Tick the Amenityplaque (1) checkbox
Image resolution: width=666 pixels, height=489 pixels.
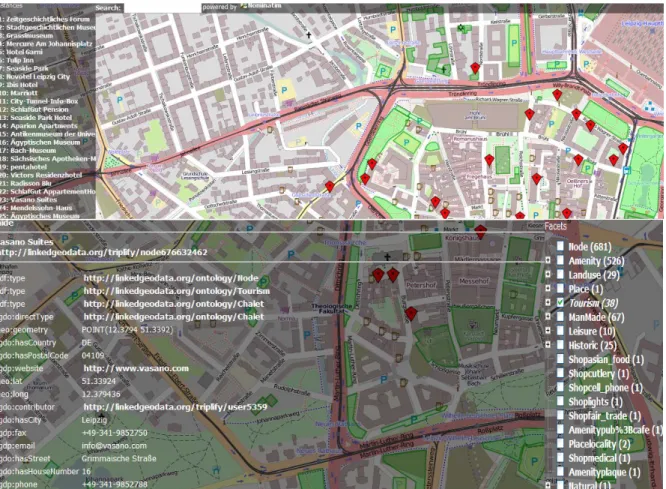click(x=560, y=472)
